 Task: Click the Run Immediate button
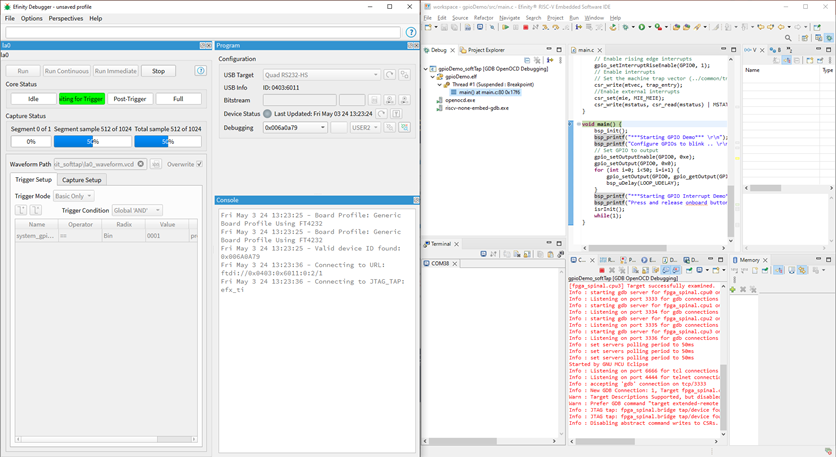116,71
